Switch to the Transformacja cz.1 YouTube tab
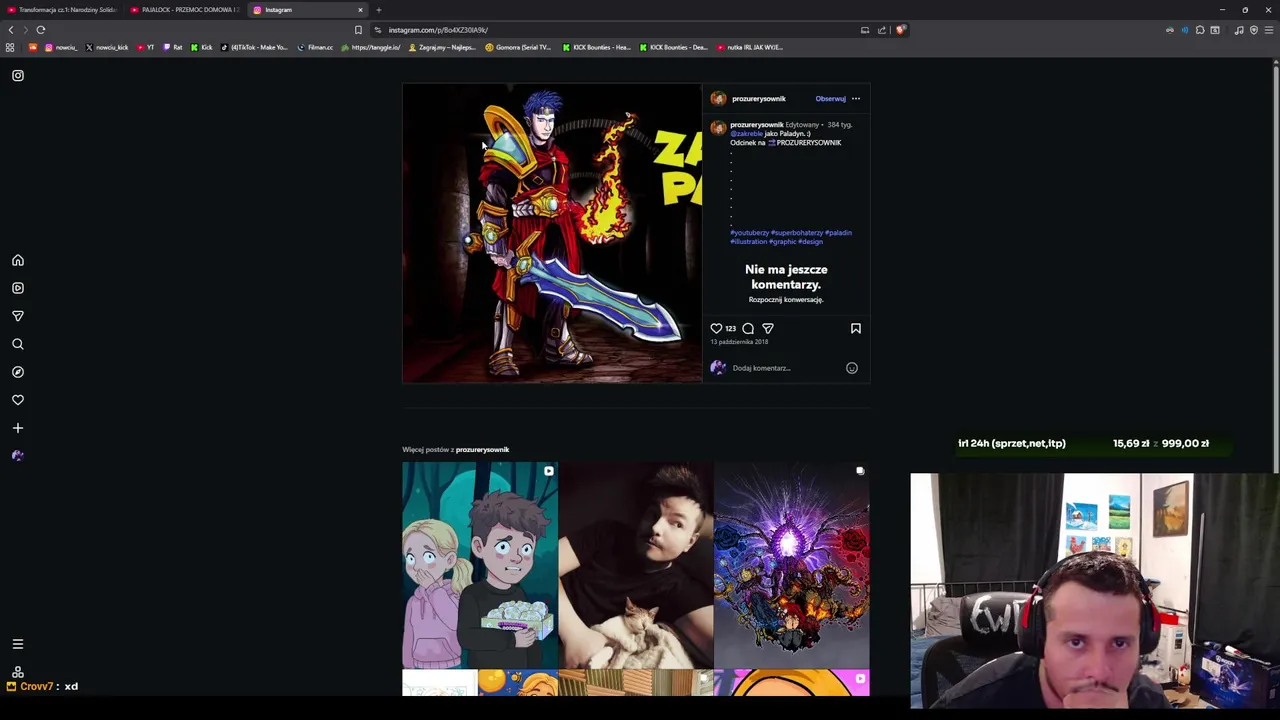Viewport: 1280px width, 720px height. tap(62, 10)
